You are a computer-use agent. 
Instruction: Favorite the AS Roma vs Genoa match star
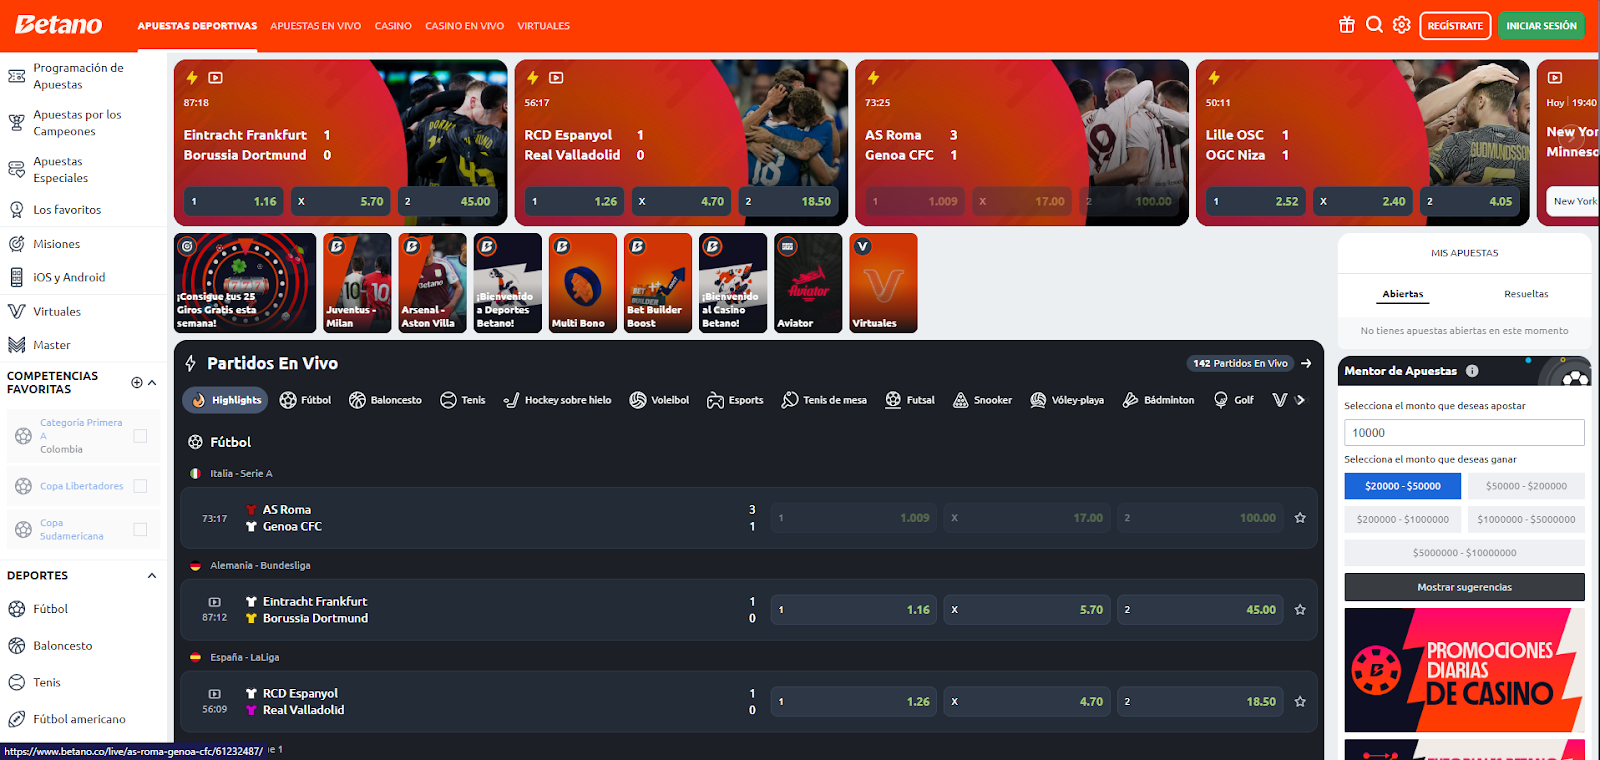click(x=1300, y=518)
